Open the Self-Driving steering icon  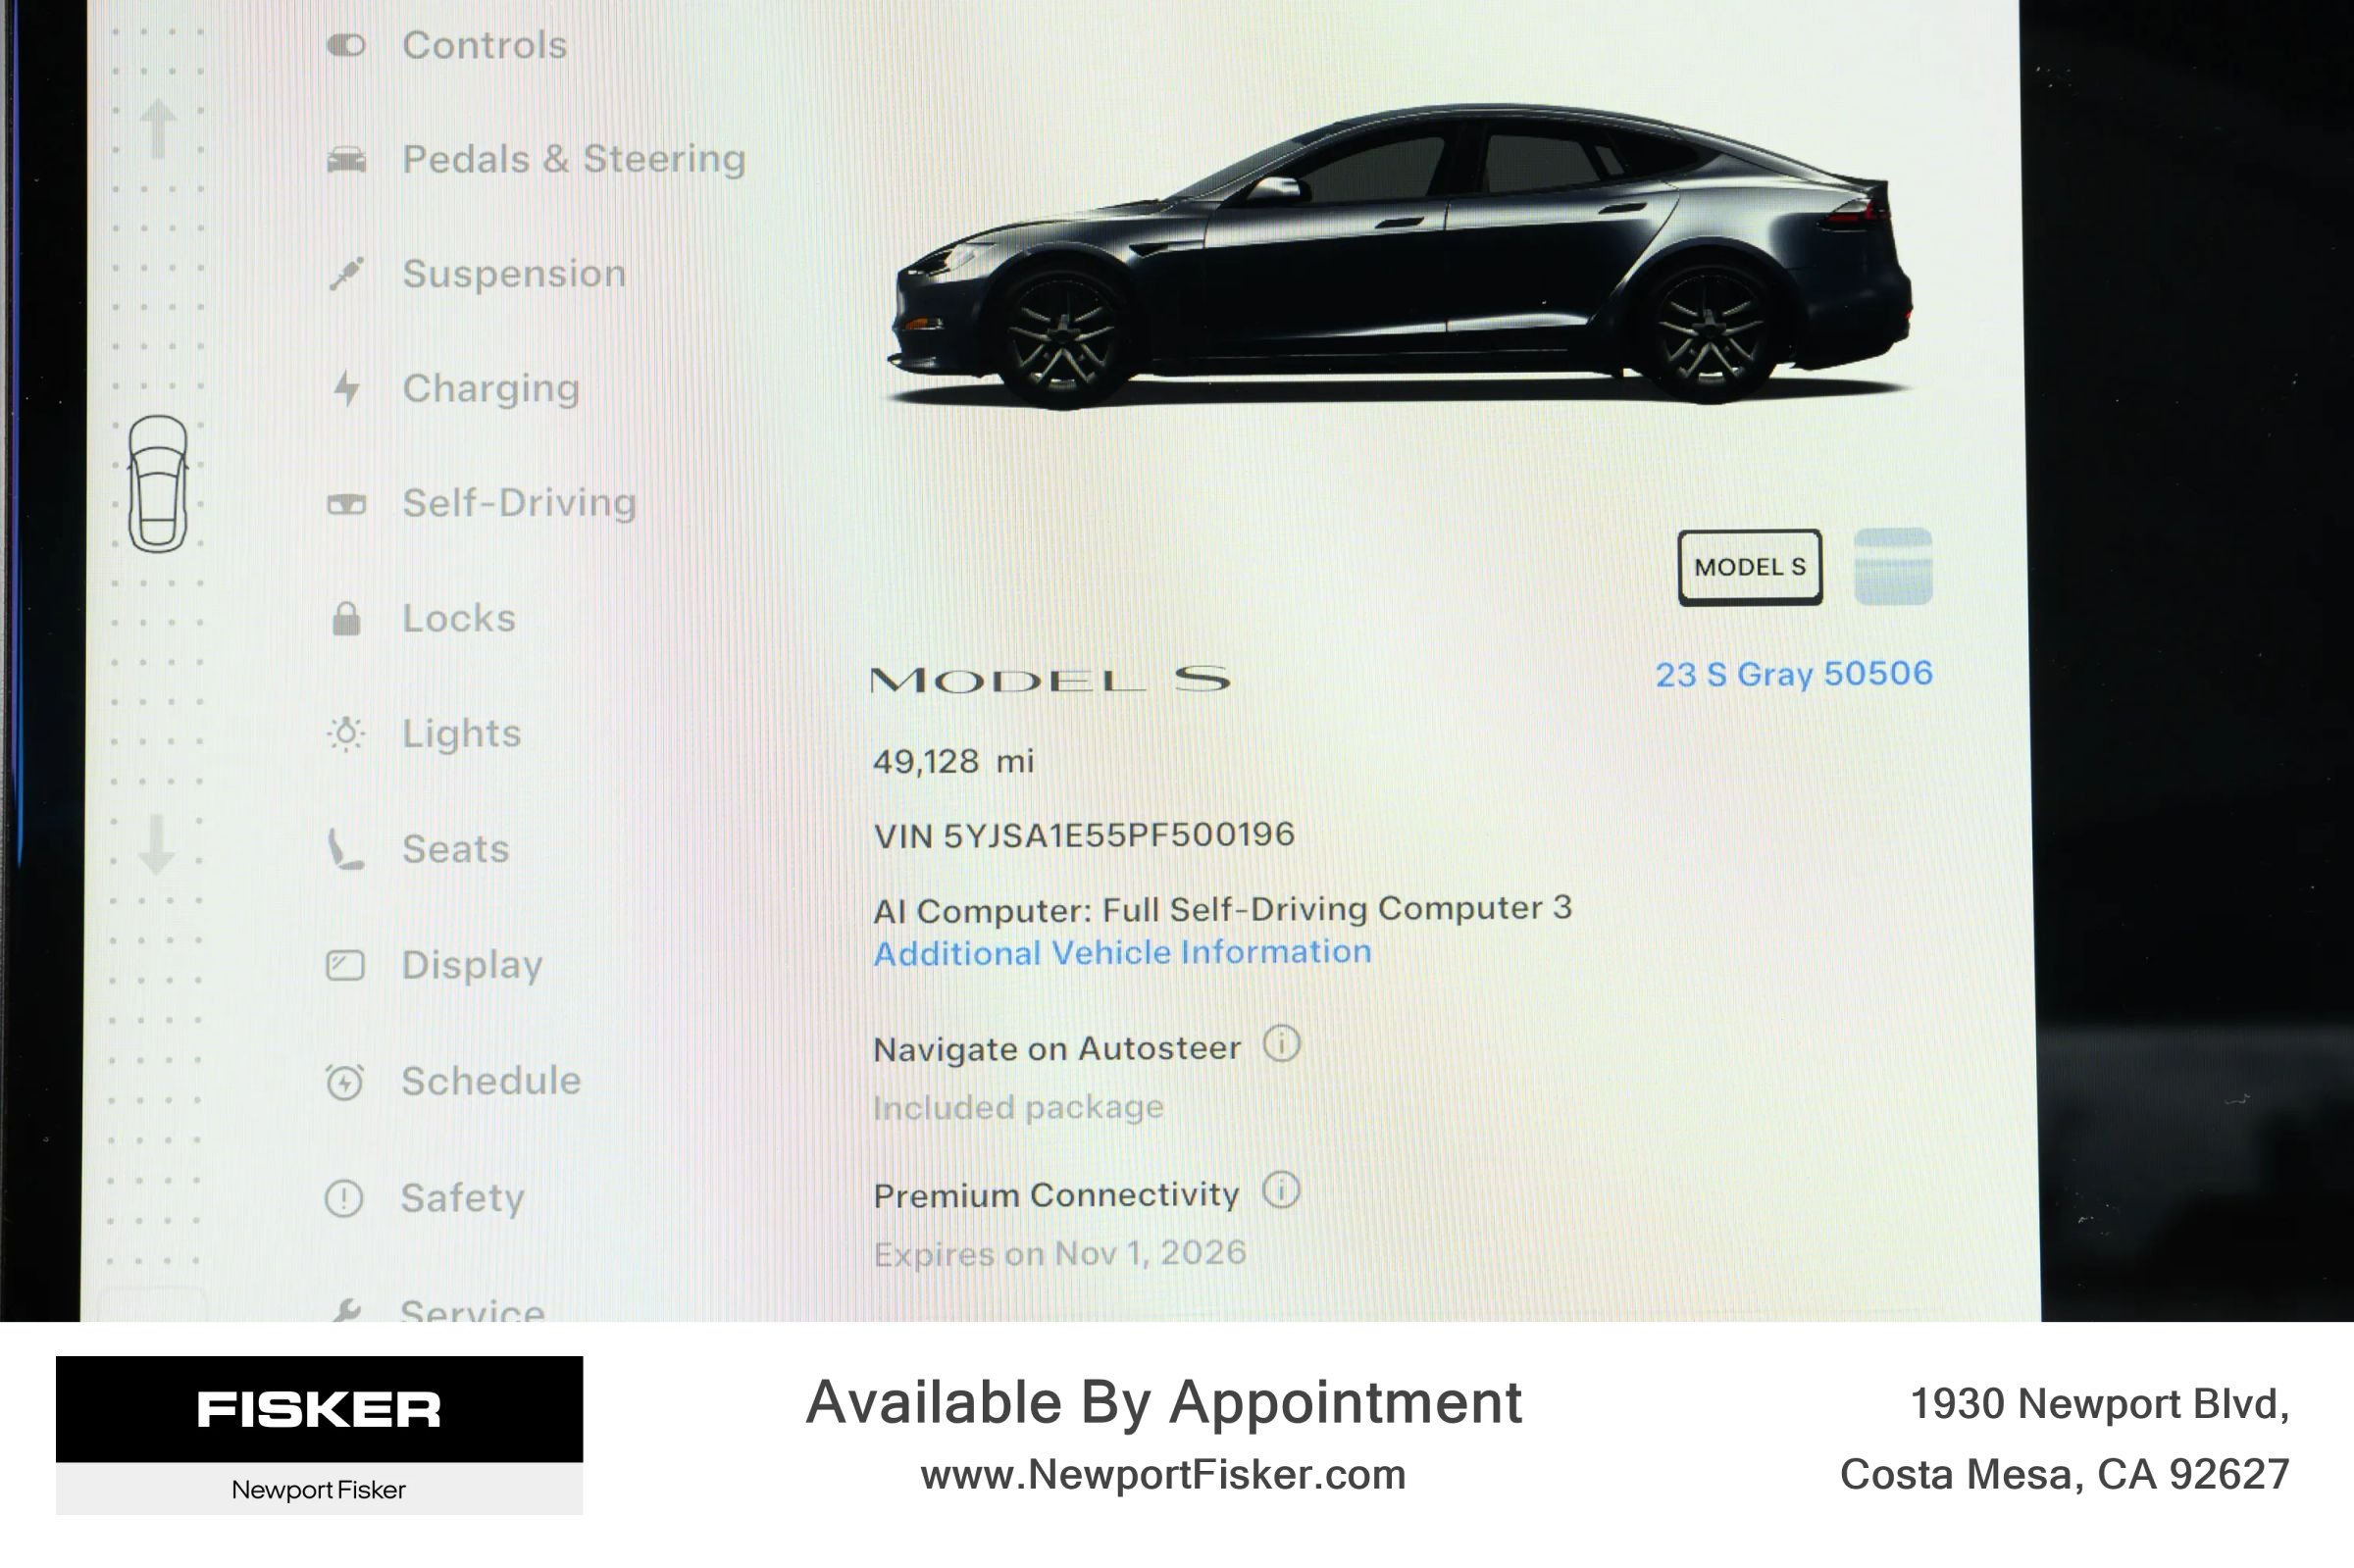[x=346, y=504]
